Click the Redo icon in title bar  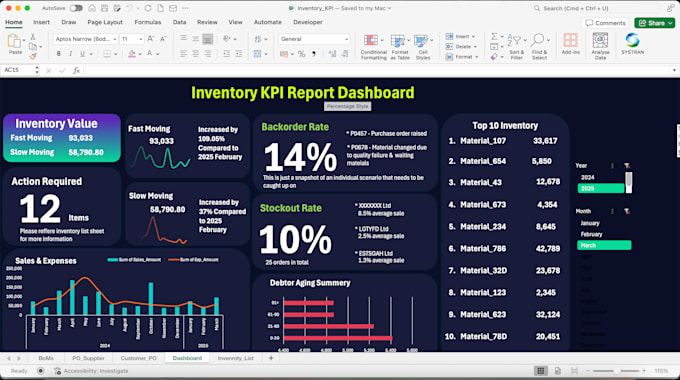coord(148,8)
